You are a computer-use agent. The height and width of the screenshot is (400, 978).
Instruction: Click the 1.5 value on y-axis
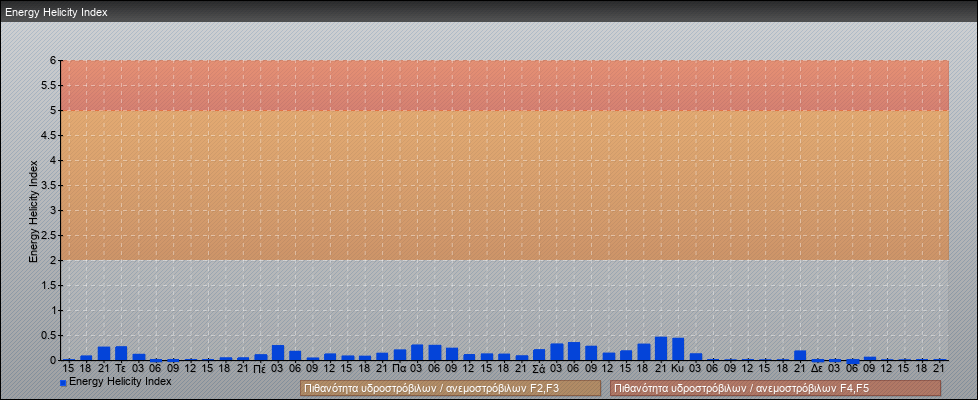[48, 285]
